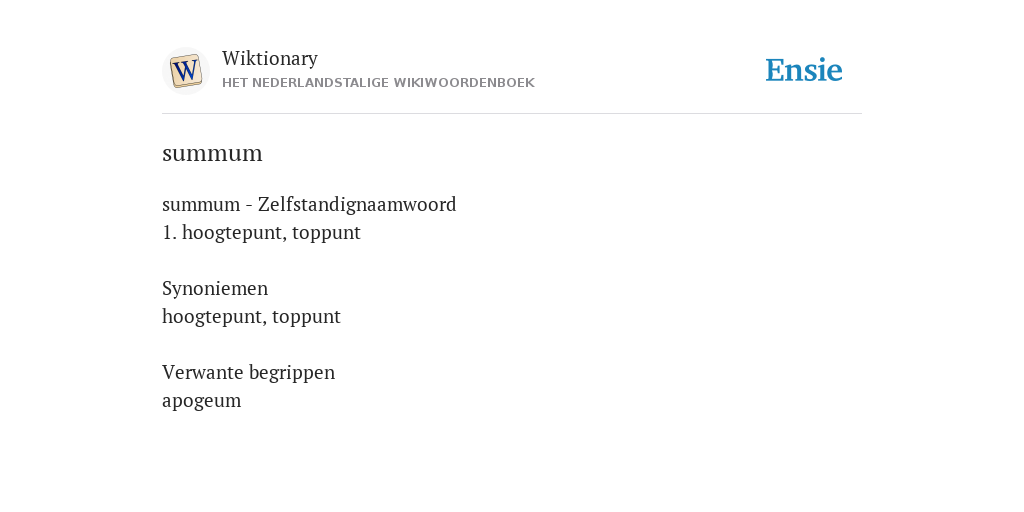The width and height of the screenshot is (1024, 512).
Task: Open toppunt under Synoniemen
Action: (306, 317)
